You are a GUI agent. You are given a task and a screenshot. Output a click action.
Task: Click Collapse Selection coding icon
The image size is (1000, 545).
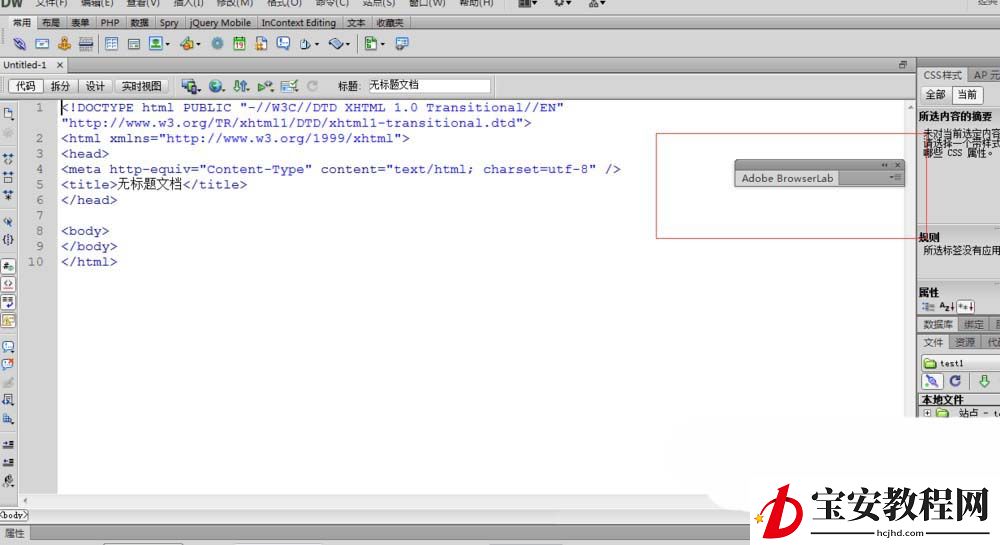(x=8, y=177)
